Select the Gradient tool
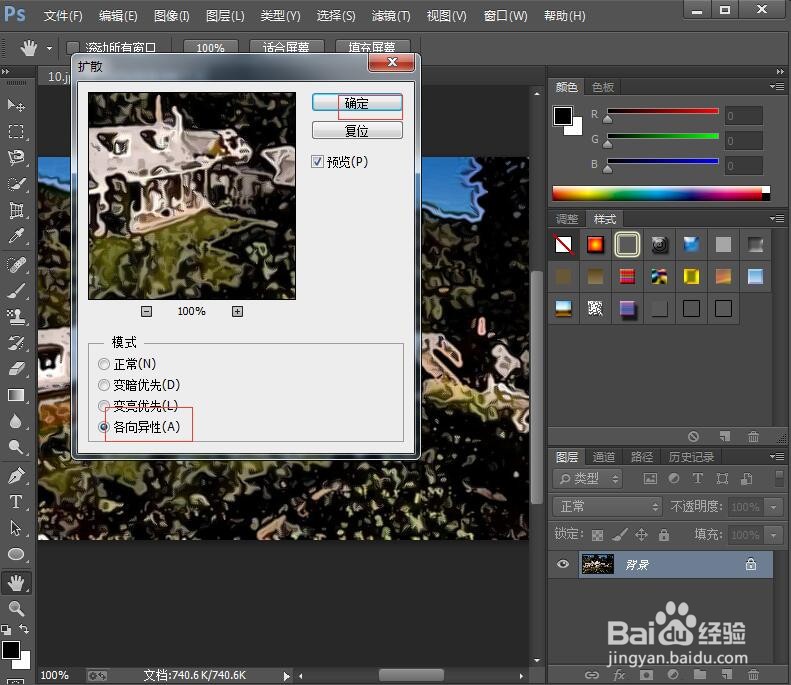The height and width of the screenshot is (685, 791). click(x=16, y=395)
